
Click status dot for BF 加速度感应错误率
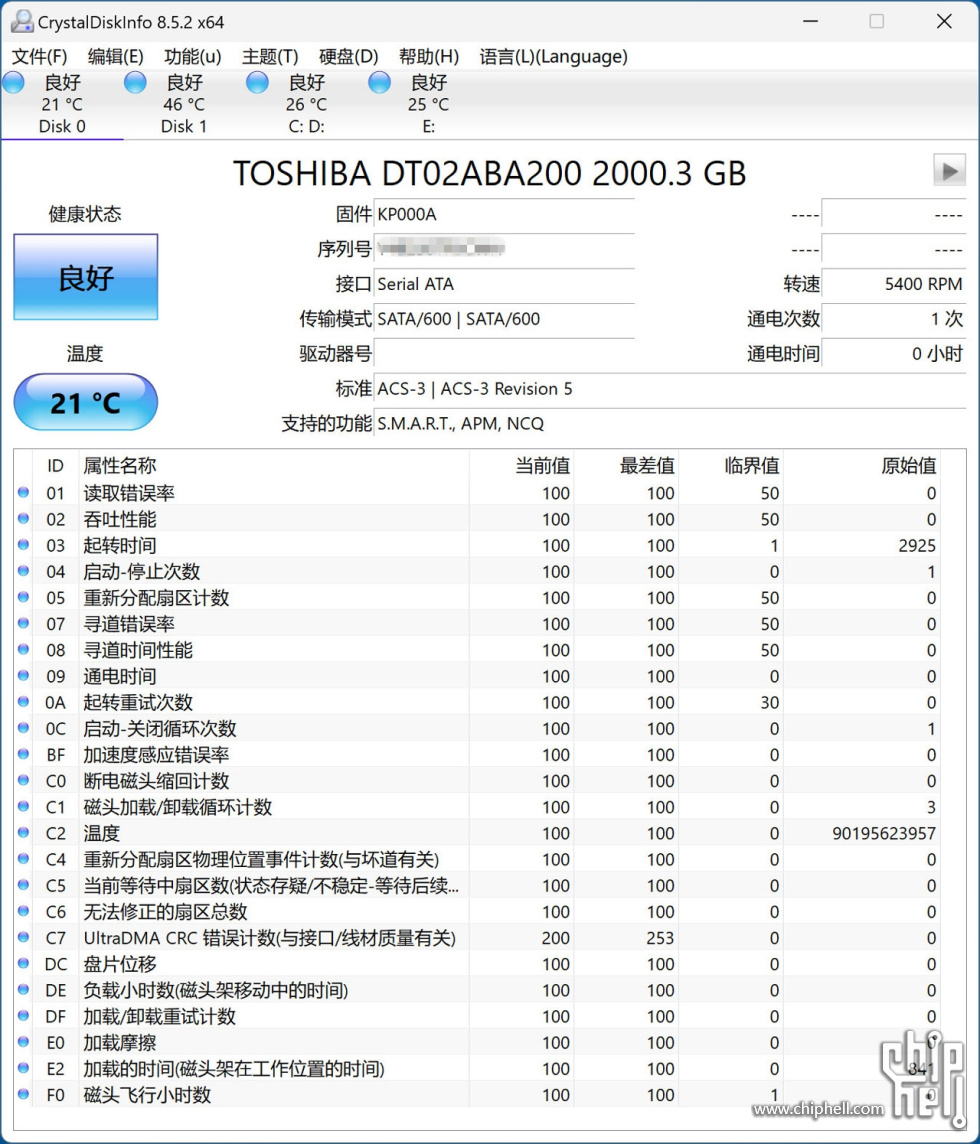tap(23, 754)
